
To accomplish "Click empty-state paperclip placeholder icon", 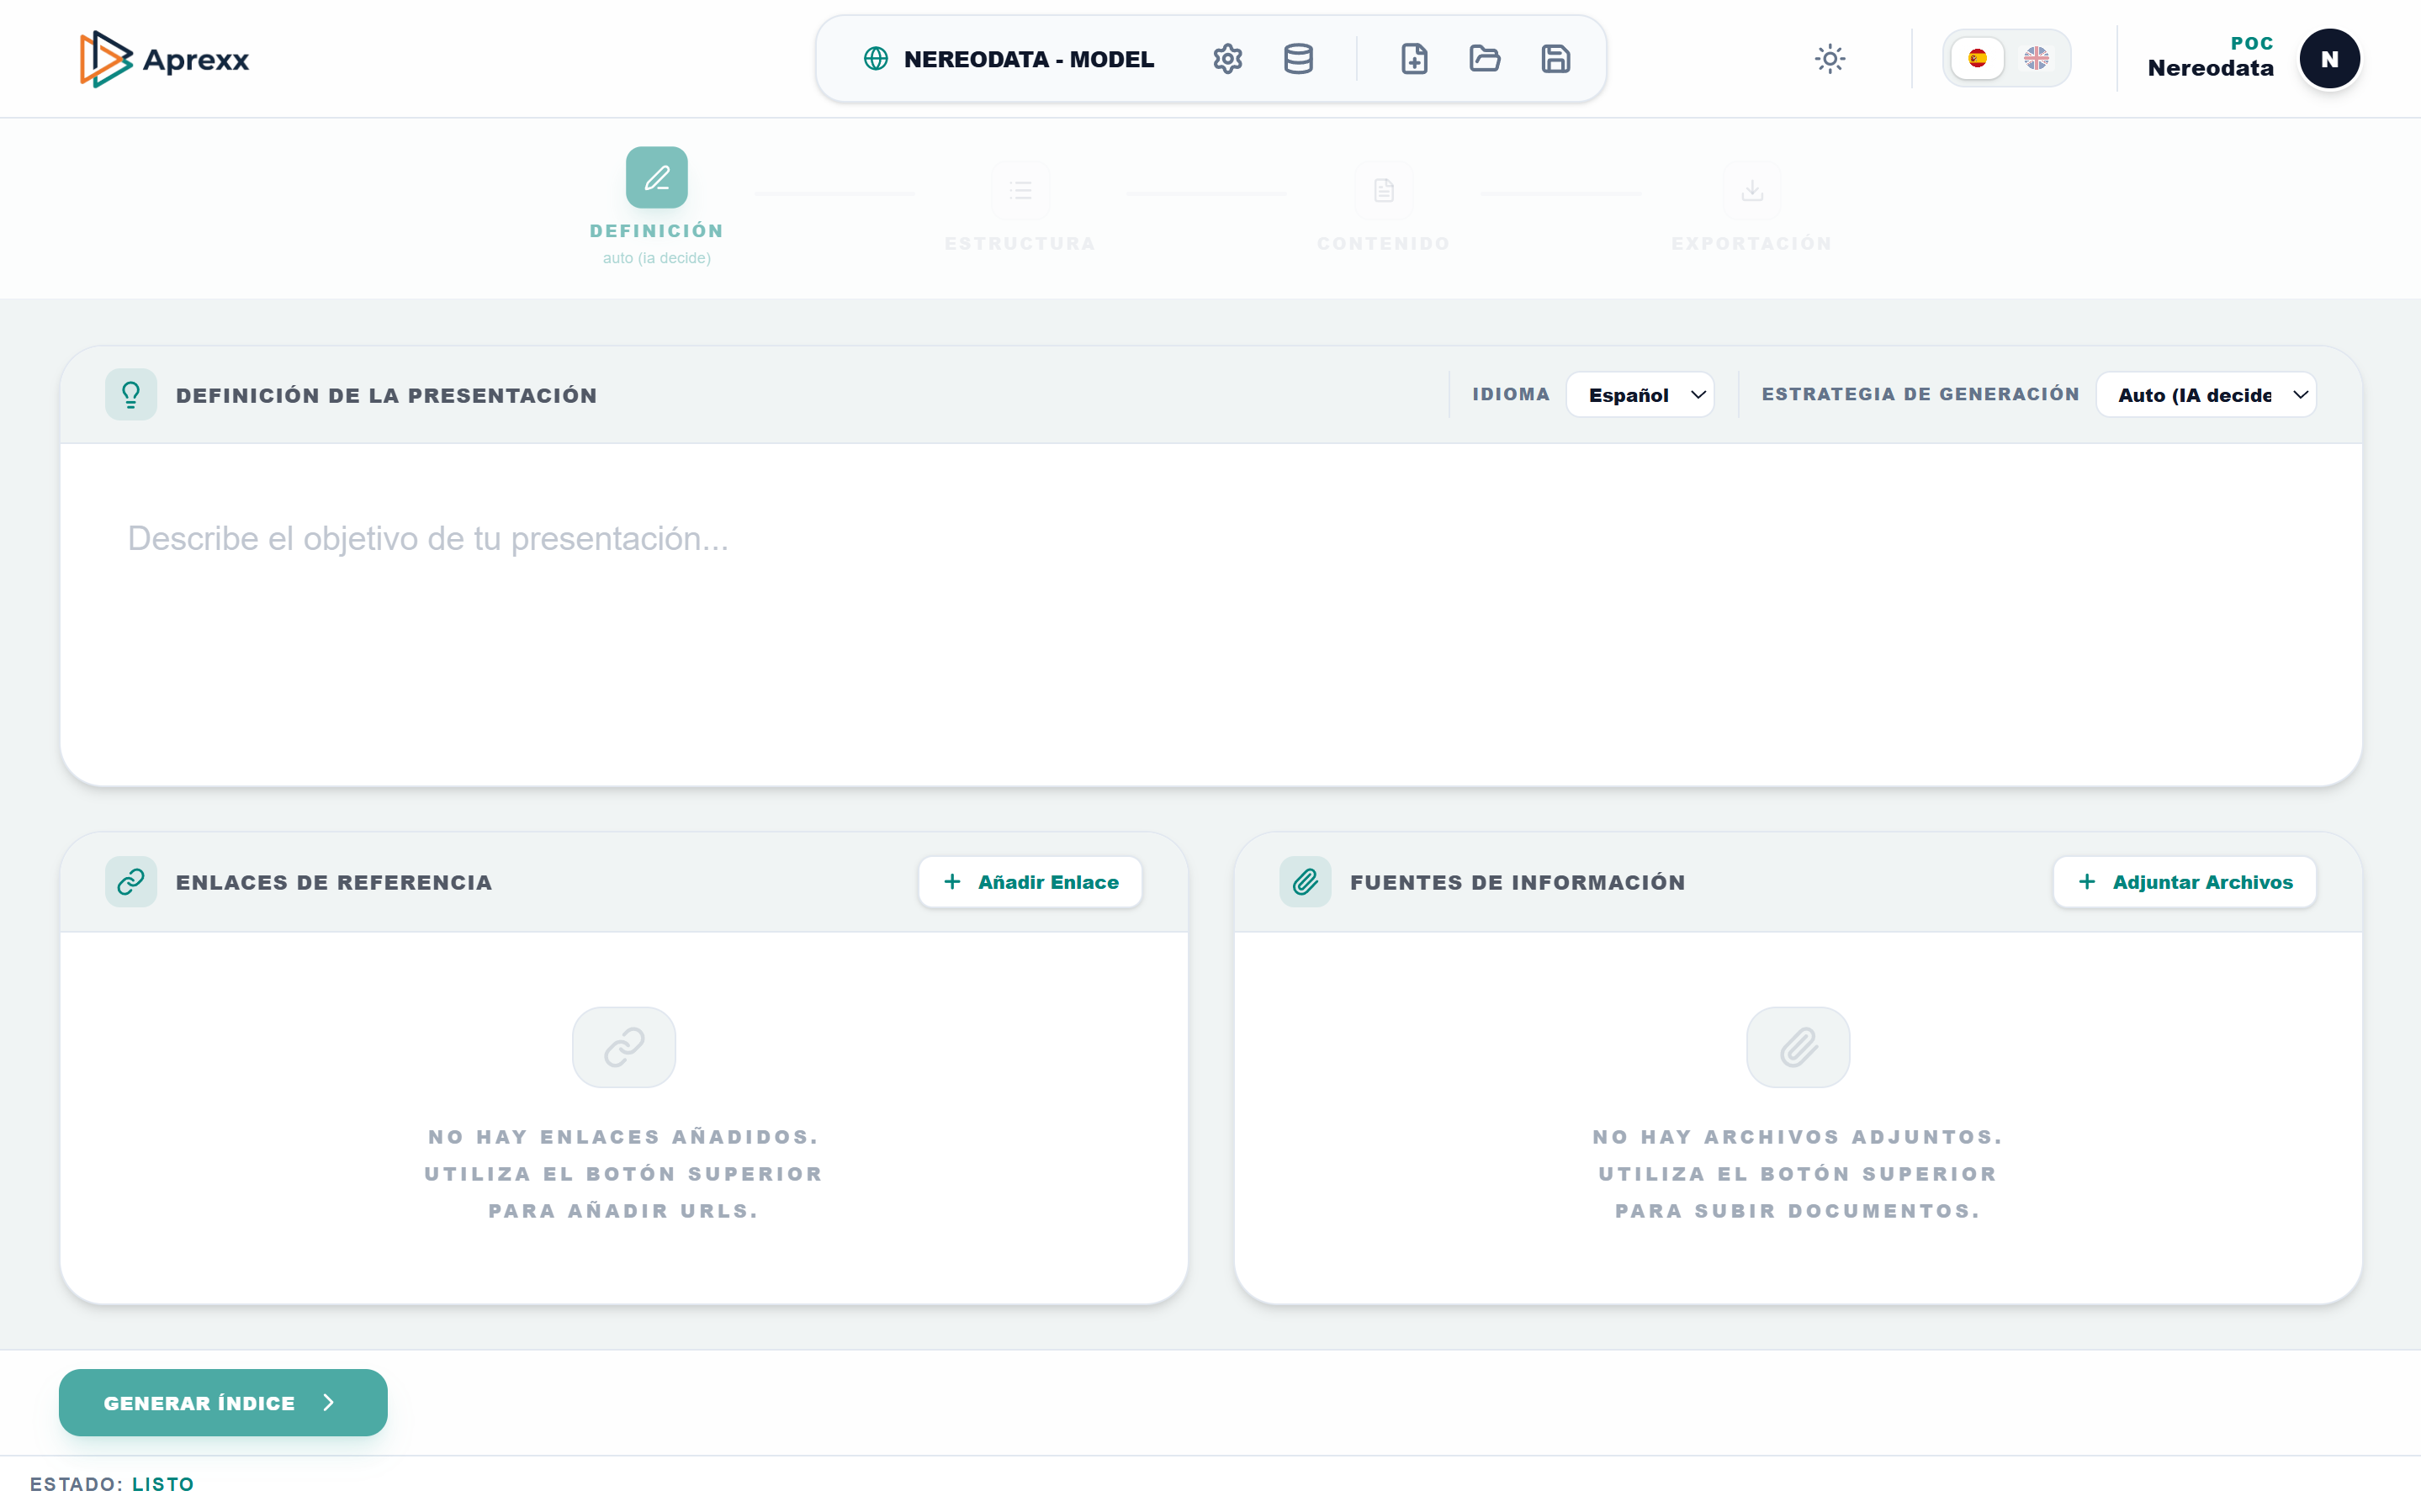I will [1798, 1047].
